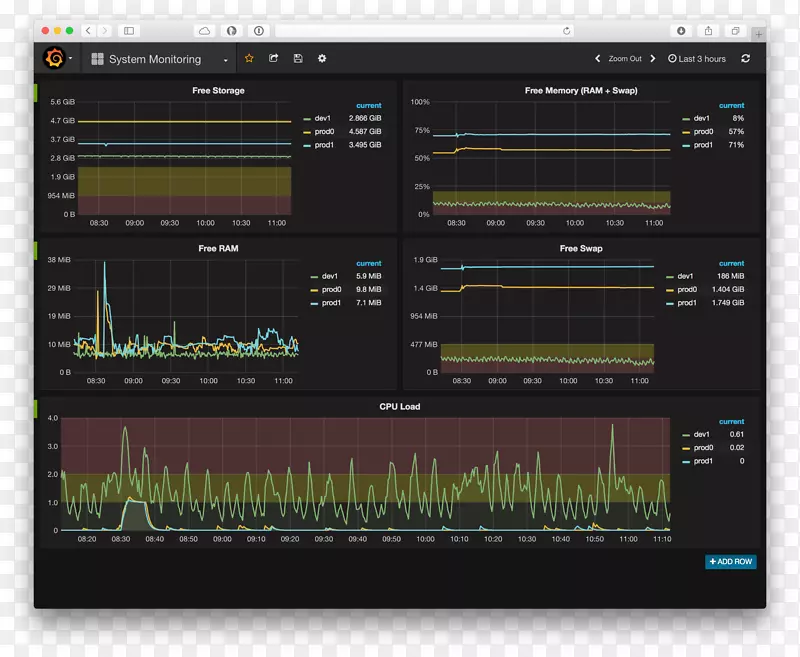800x657 pixels.
Task: Toggle the prod0 series in CPU Load legend
Action: coord(700,447)
